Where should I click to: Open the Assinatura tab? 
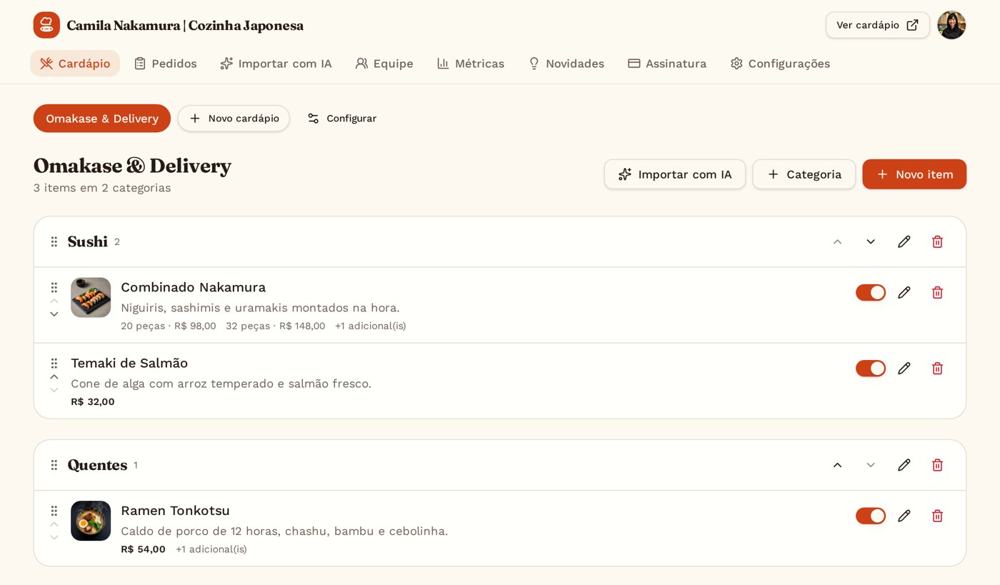pyautogui.click(x=667, y=64)
